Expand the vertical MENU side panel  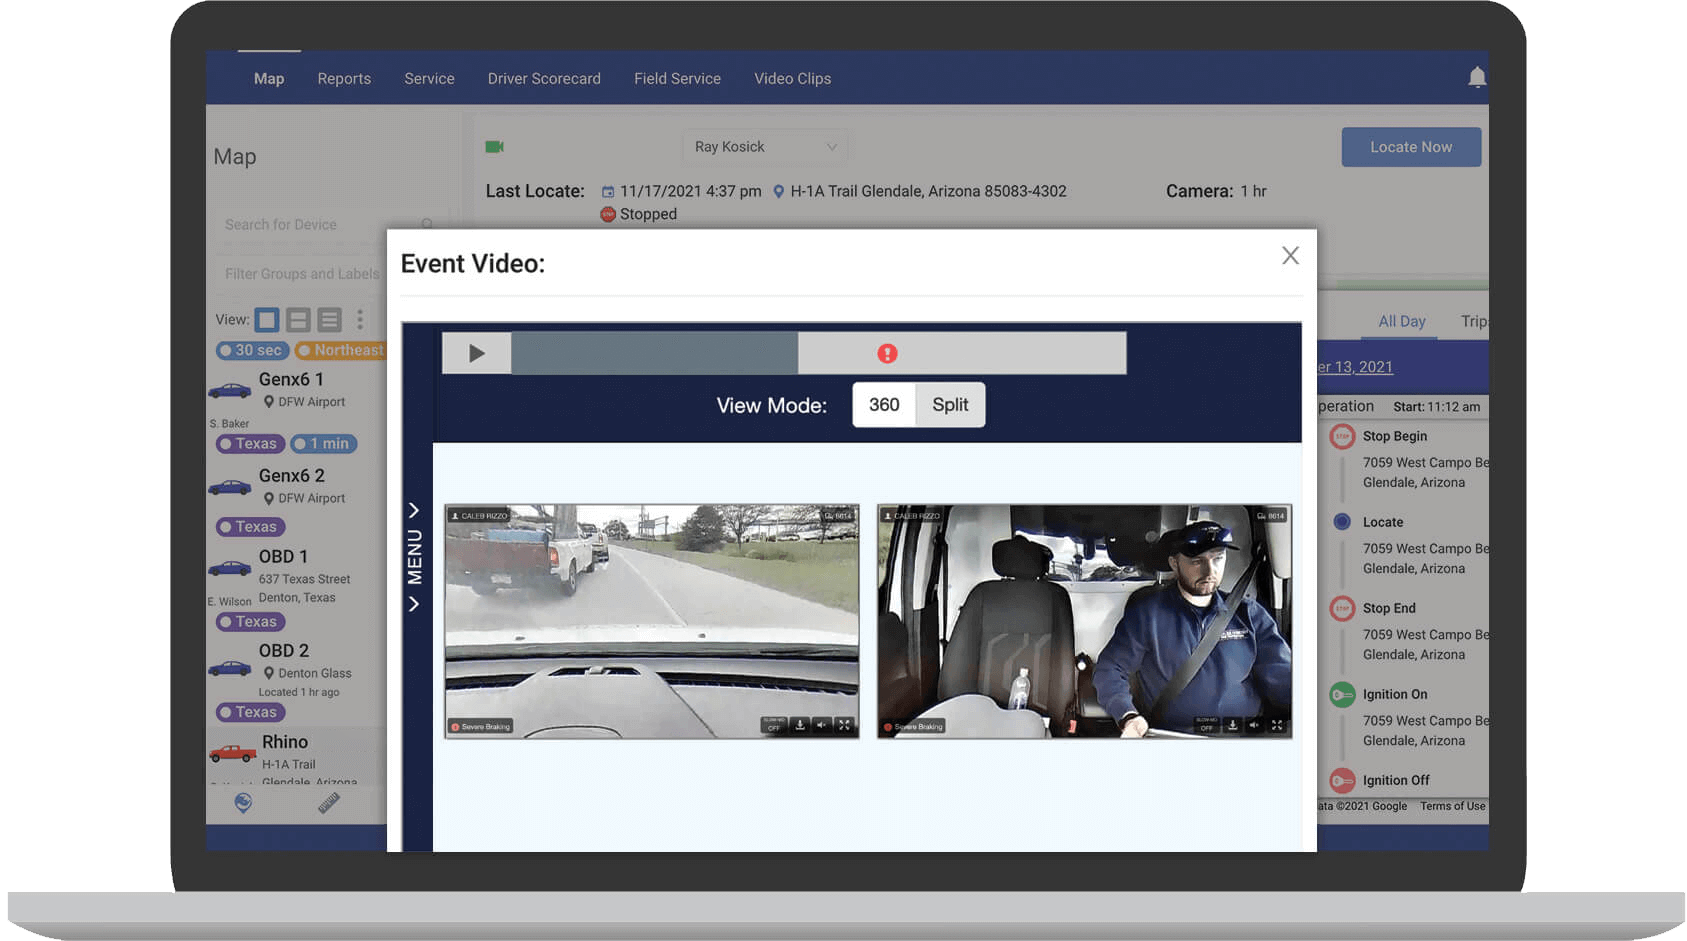pos(414,557)
